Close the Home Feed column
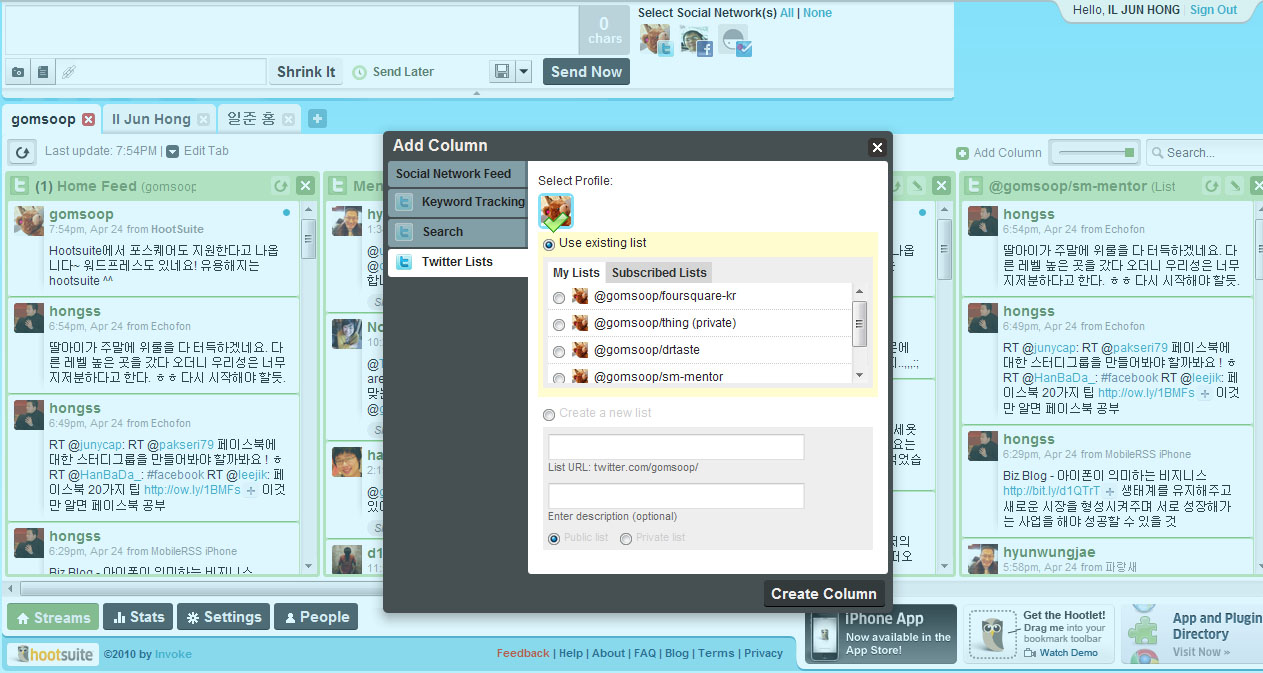1263x673 pixels. click(x=305, y=186)
